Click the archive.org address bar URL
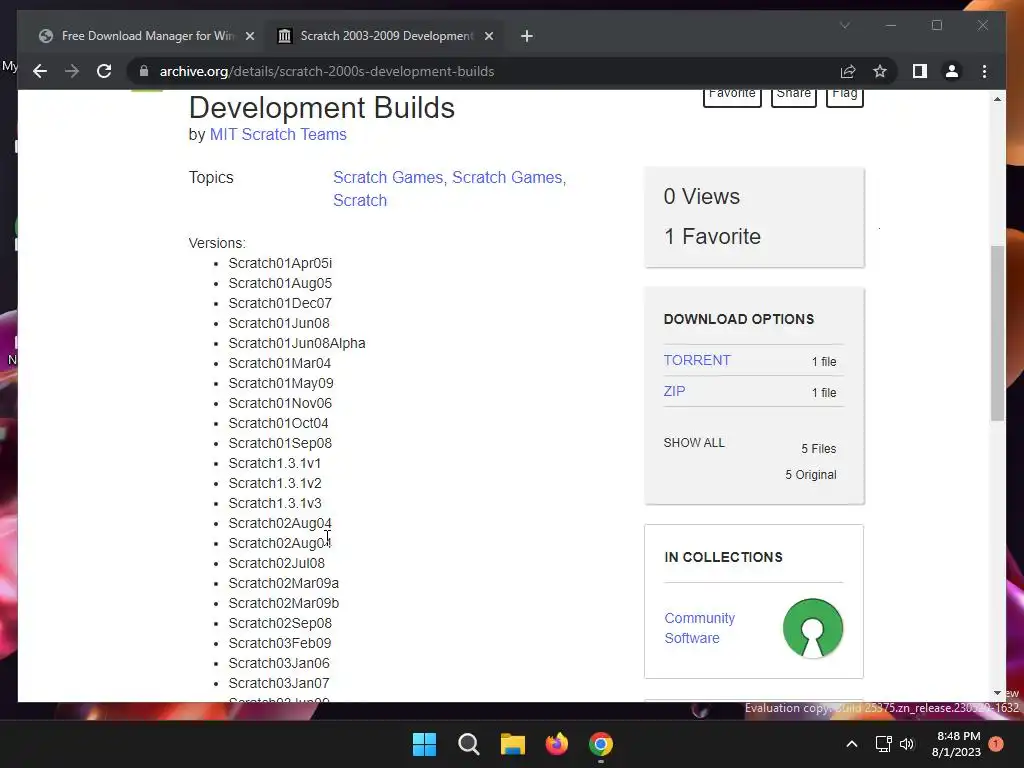Viewport: 1024px width, 768px height. (x=327, y=71)
